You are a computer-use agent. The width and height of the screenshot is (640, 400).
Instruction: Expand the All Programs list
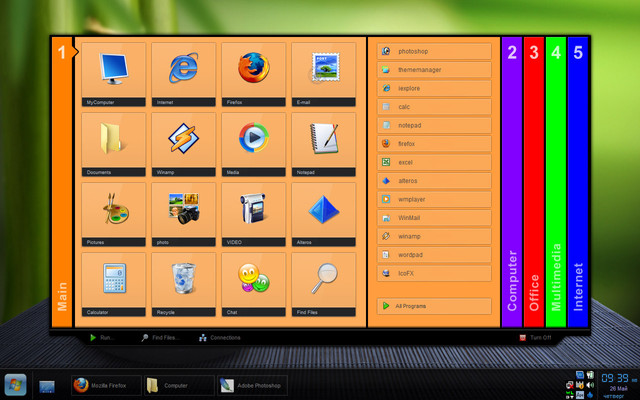coord(434,306)
